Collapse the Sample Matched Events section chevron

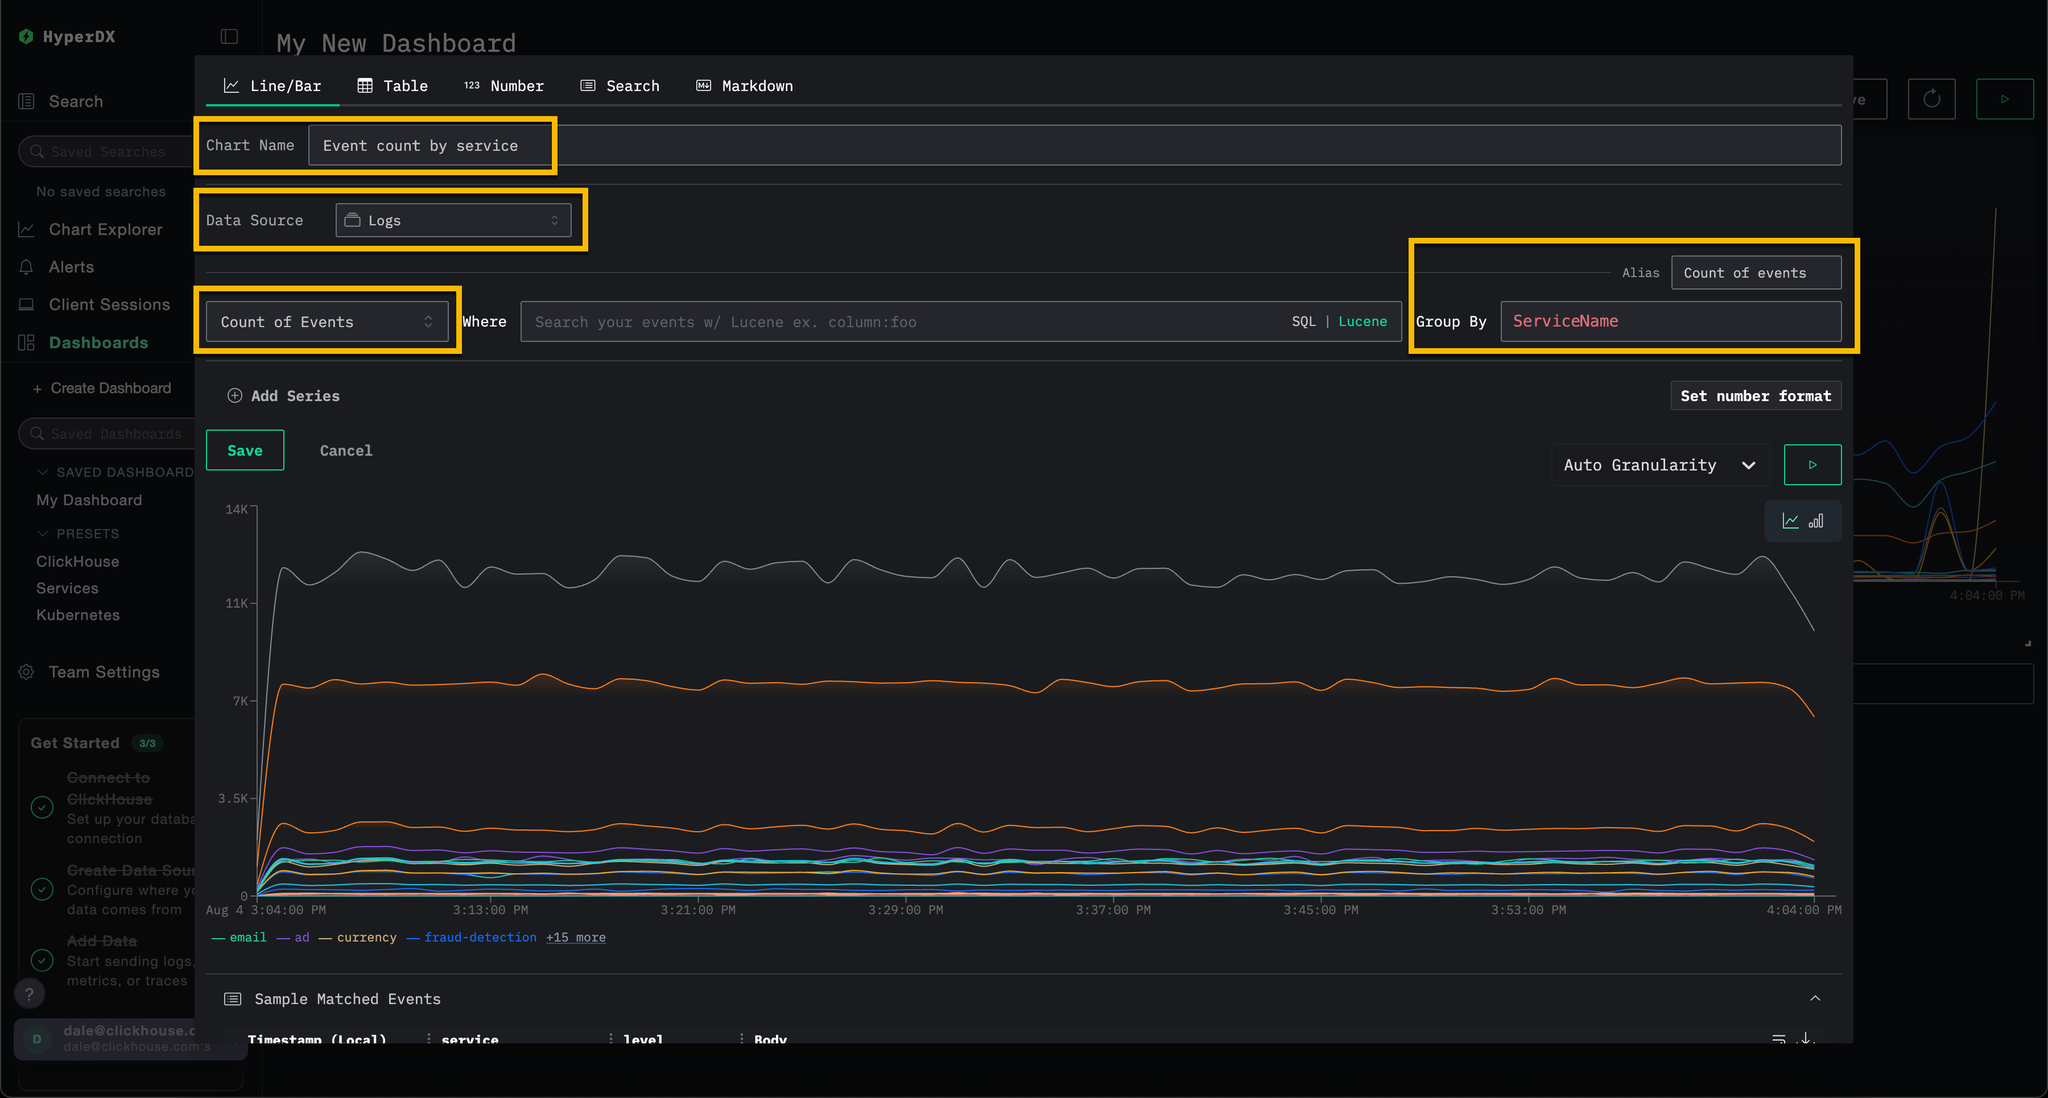coord(1815,998)
